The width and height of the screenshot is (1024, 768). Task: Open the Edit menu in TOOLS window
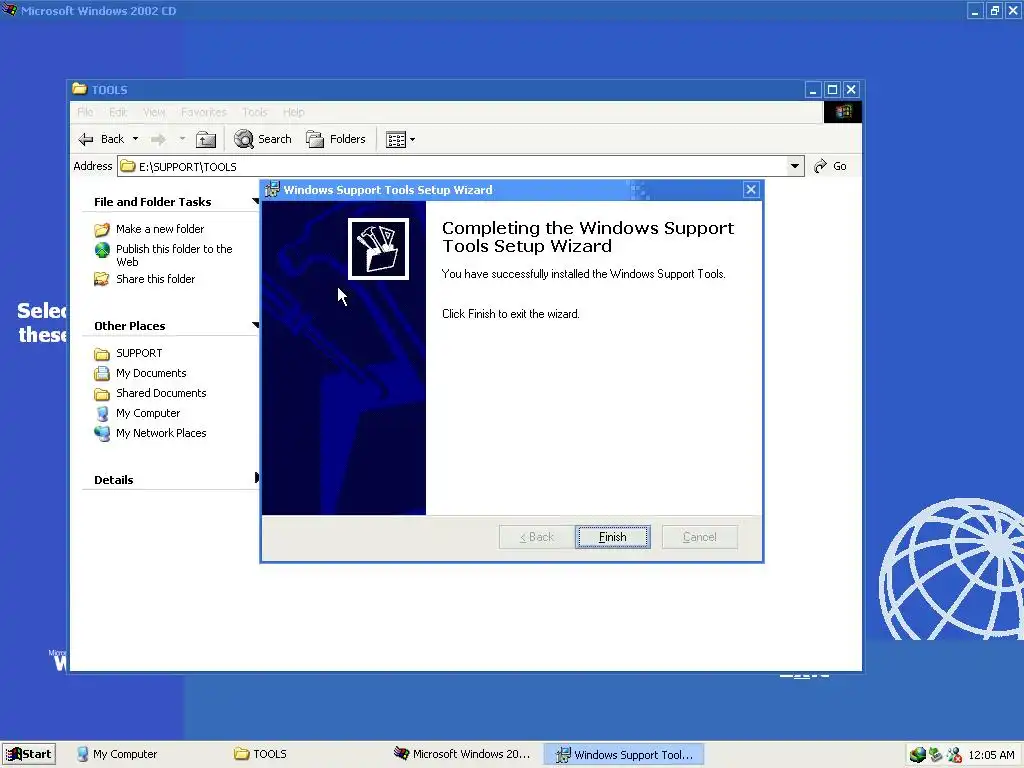pos(118,112)
